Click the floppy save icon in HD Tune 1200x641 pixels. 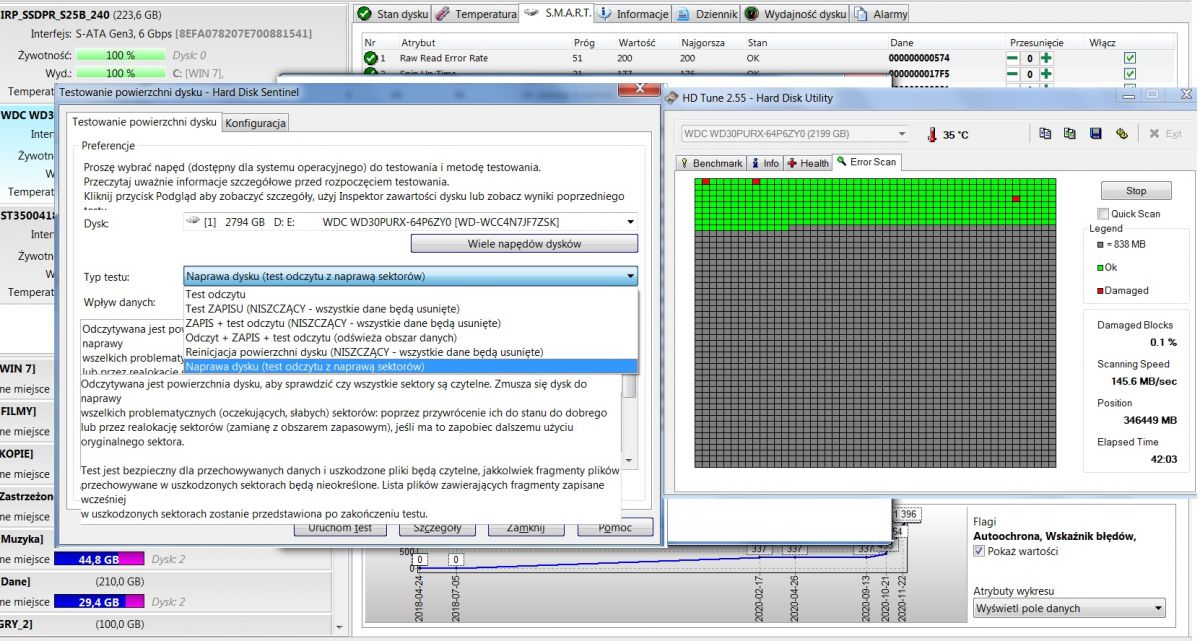[x=1095, y=133]
